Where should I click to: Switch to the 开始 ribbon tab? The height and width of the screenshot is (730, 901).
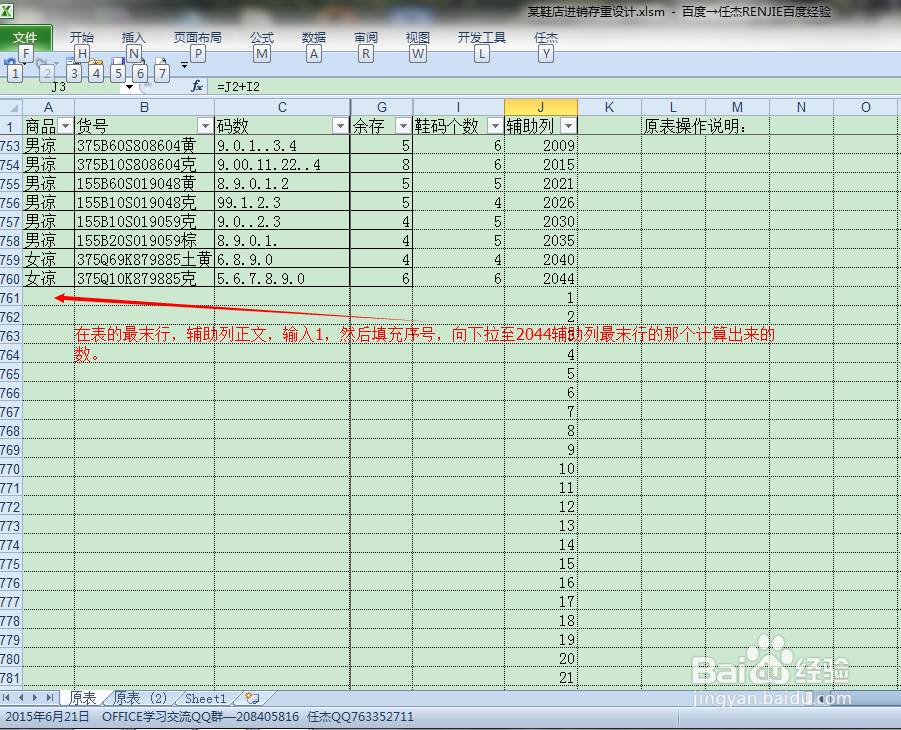82,38
